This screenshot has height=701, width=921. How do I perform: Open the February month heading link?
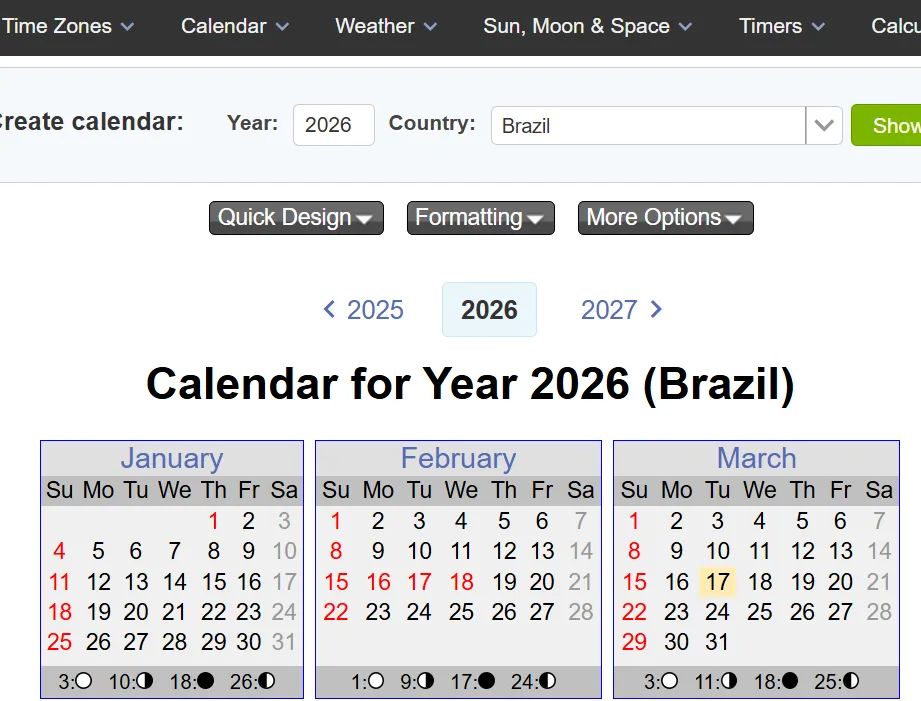click(458, 458)
